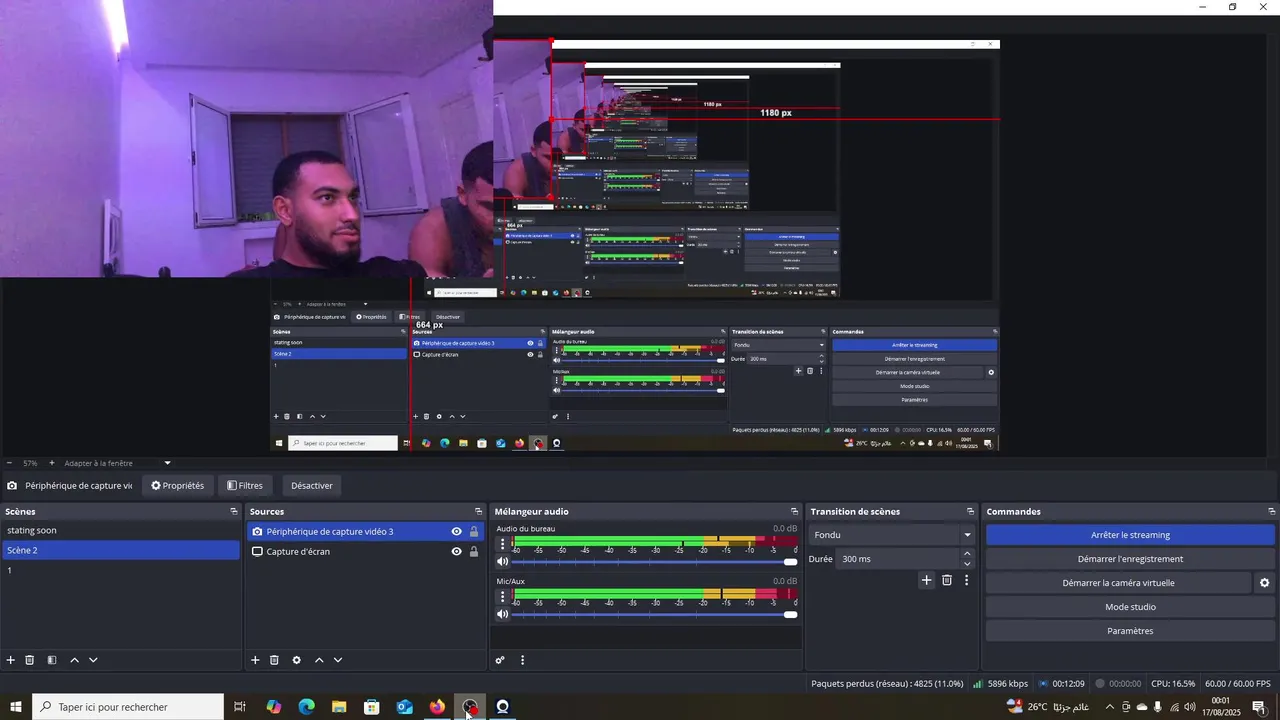Open Firefox from the taskbar
Viewport: 1280px width, 720px height.
pos(437,707)
